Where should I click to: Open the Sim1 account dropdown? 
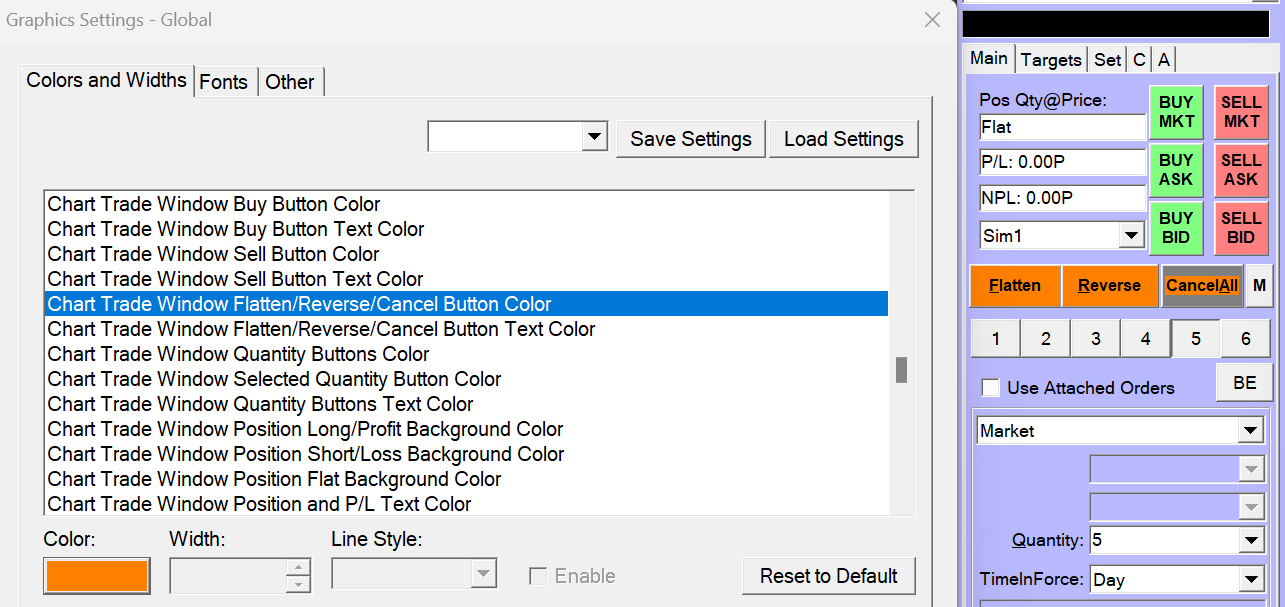pyautogui.click(x=1131, y=236)
